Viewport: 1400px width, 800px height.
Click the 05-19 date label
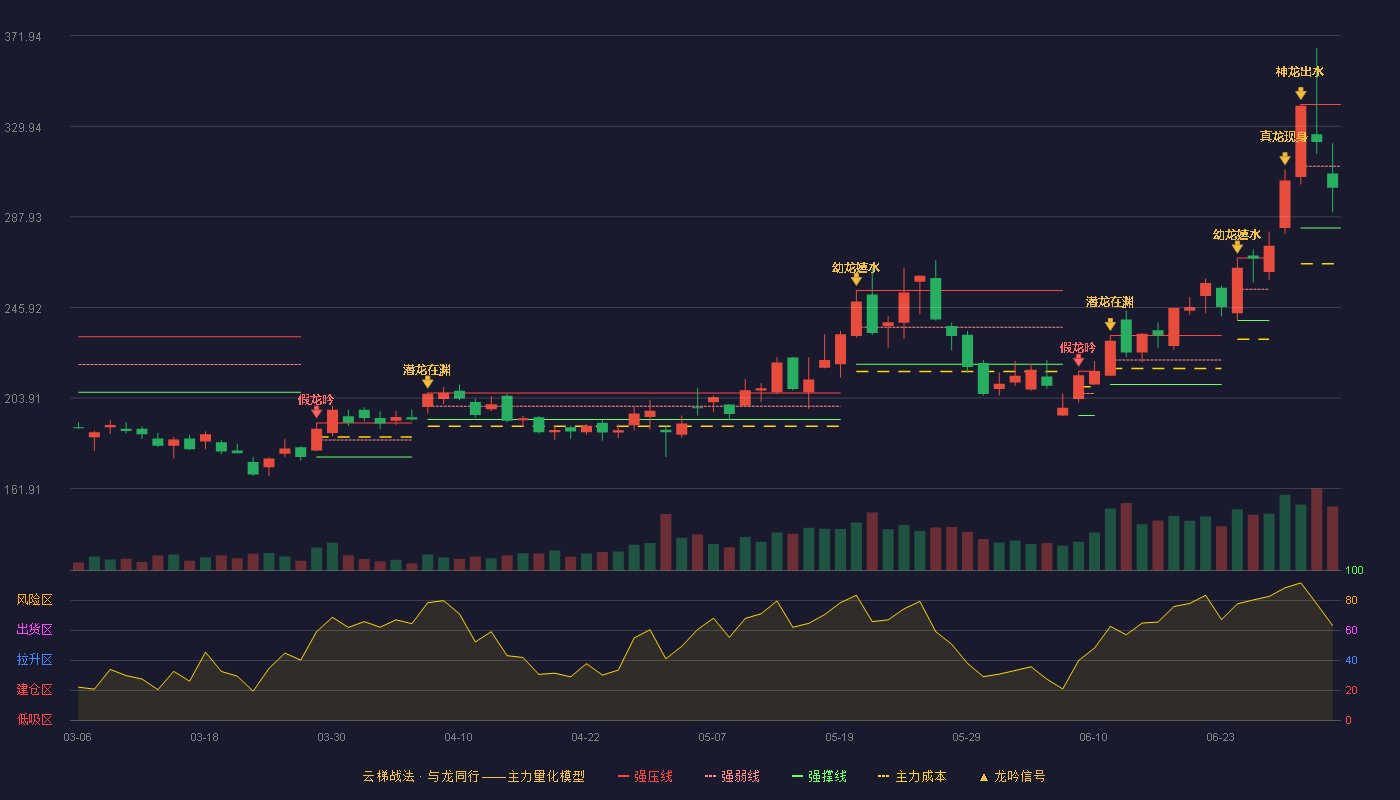[839, 737]
